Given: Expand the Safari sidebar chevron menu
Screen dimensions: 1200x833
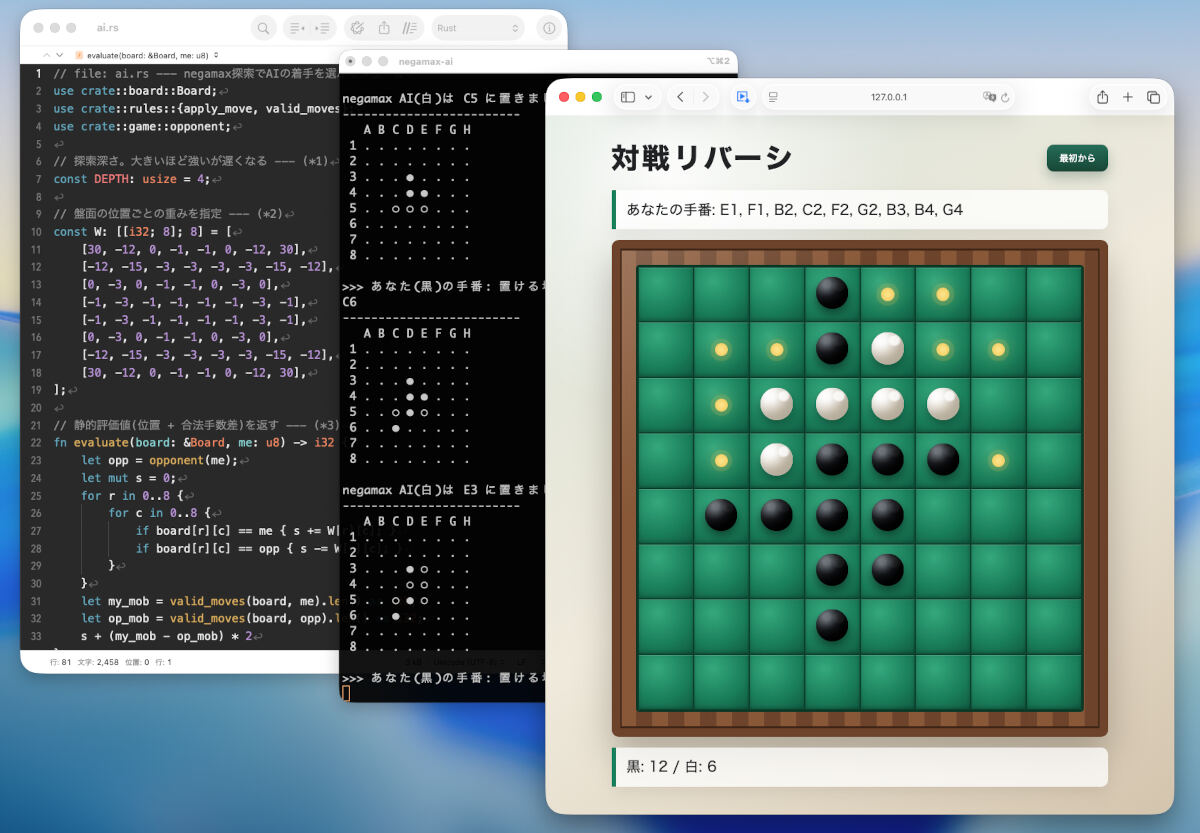Looking at the screenshot, I should pyautogui.click(x=648, y=97).
